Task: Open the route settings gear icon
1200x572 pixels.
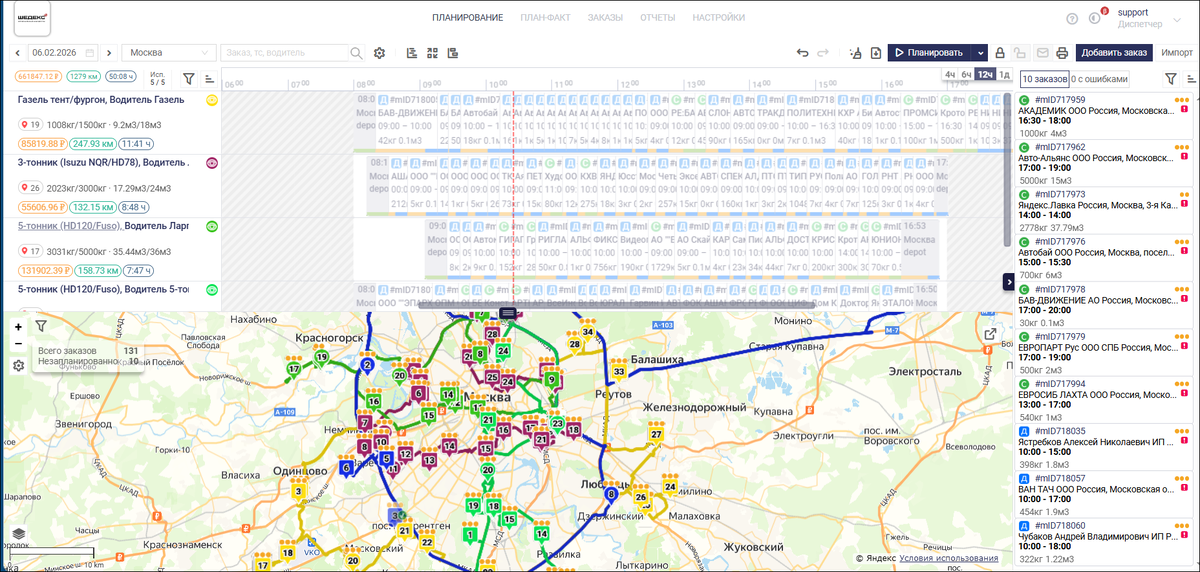Action: (x=379, y=53)
